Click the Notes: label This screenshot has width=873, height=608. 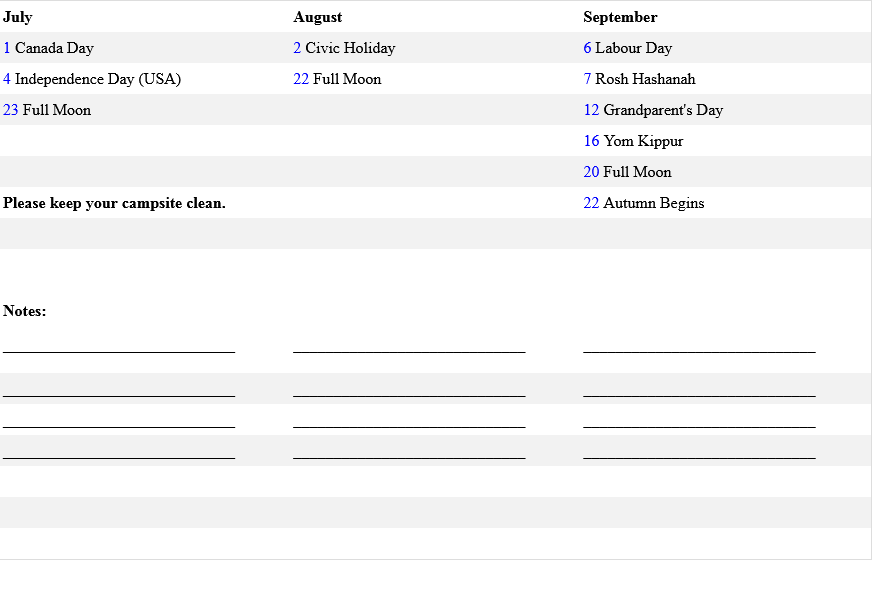pyautogui.click(x=25, y=311)
